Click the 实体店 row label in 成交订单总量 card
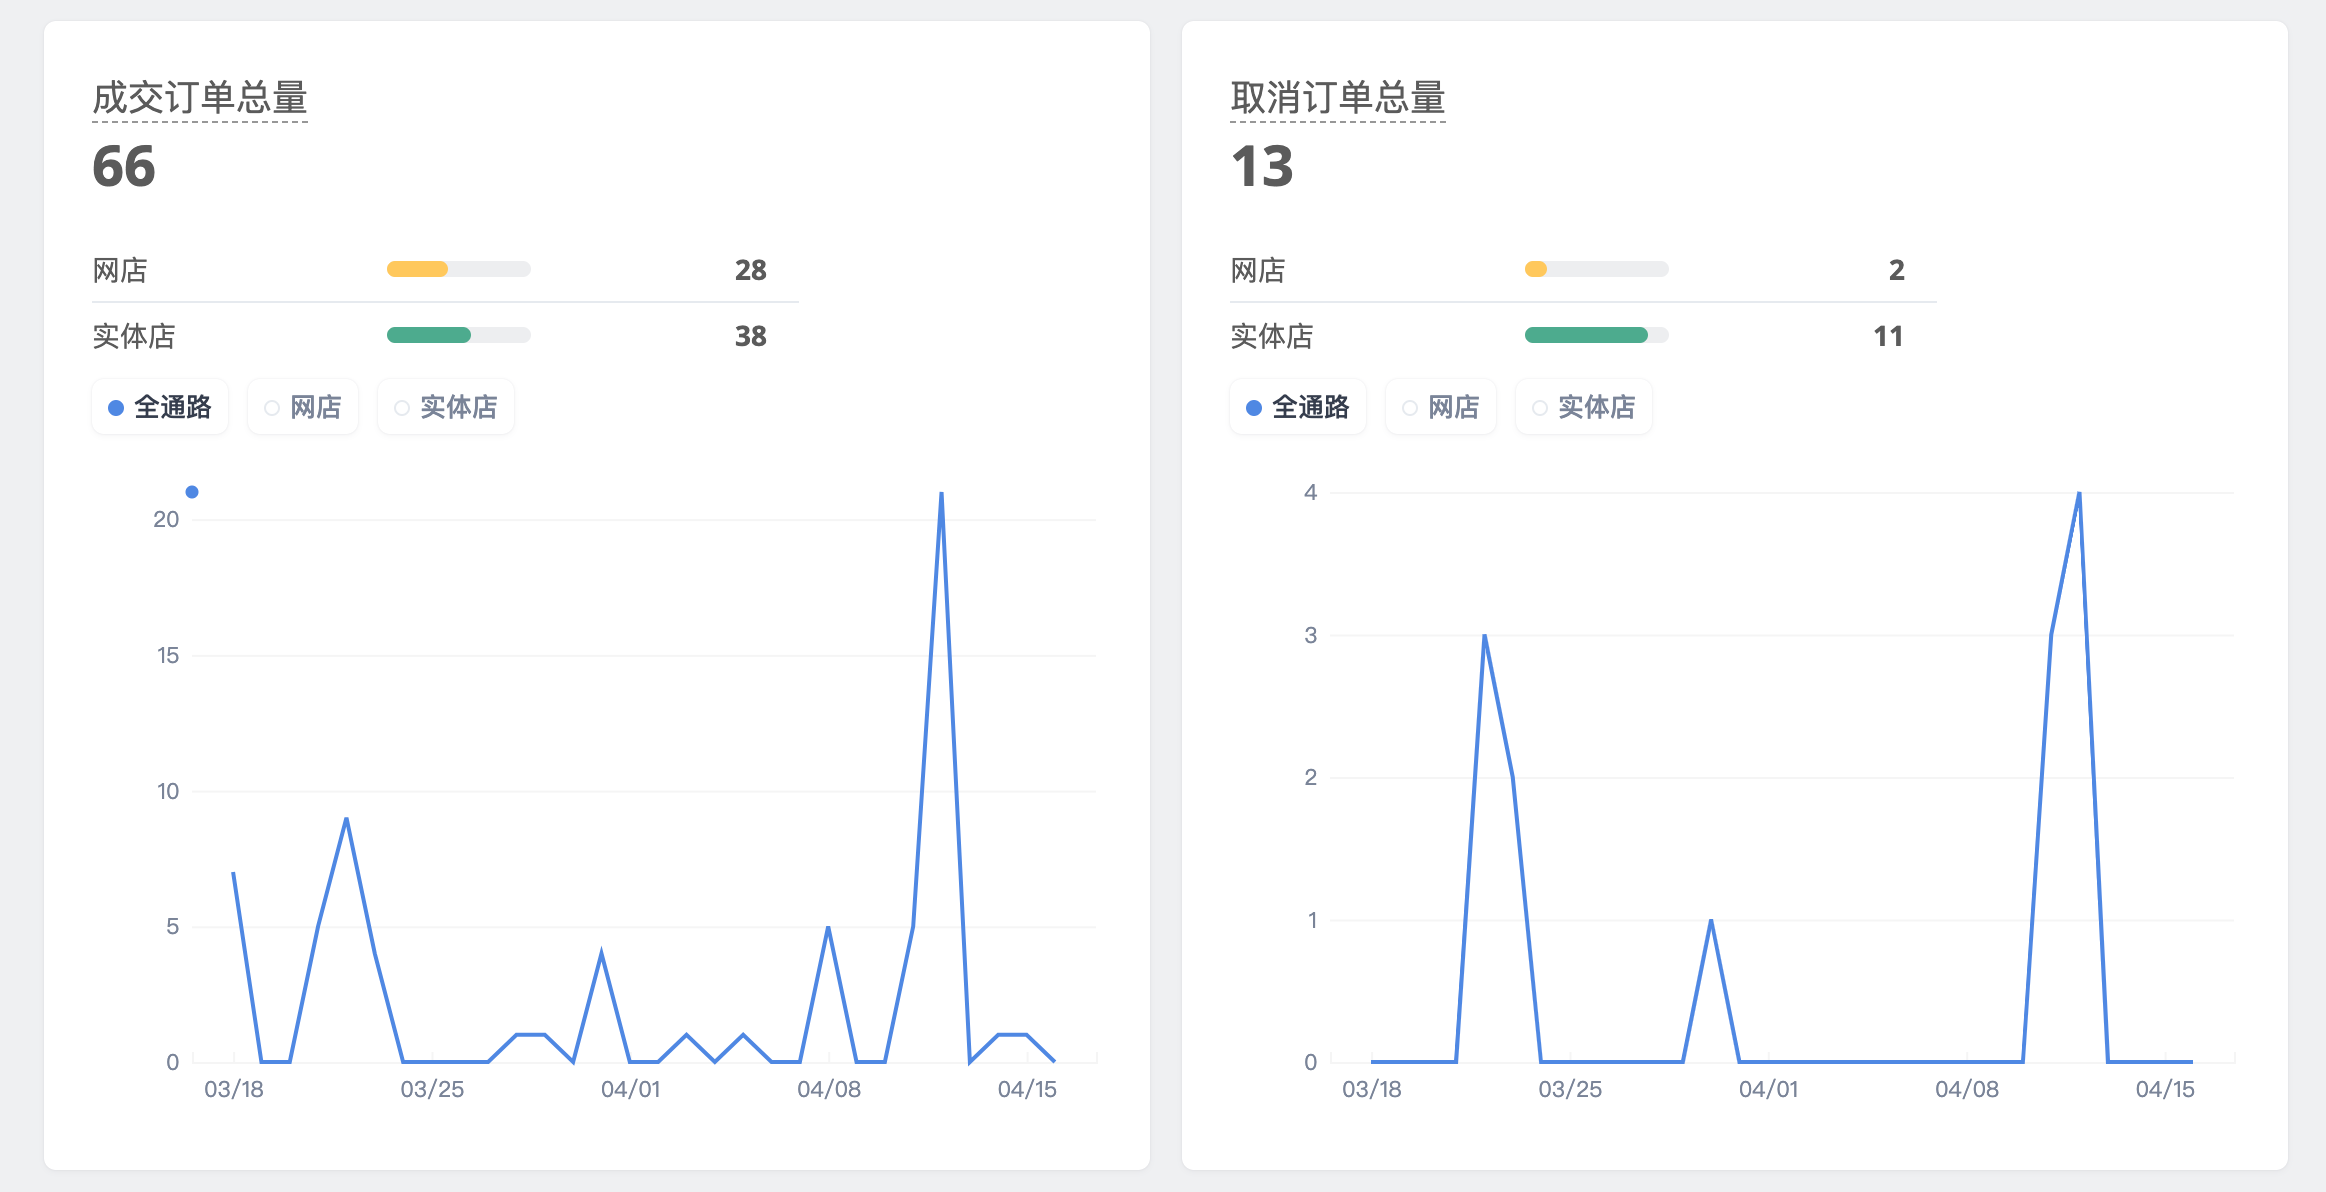 [134, 336]
